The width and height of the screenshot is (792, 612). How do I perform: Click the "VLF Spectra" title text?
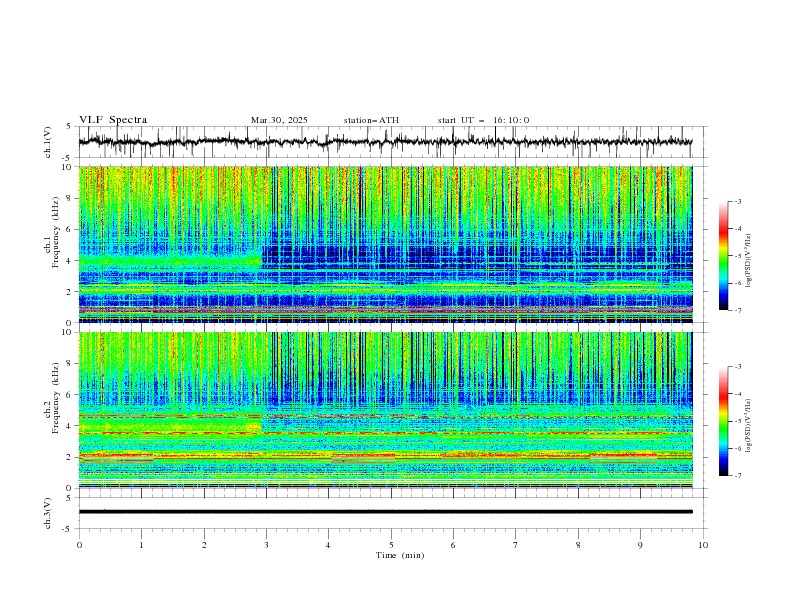coord(113,120)
